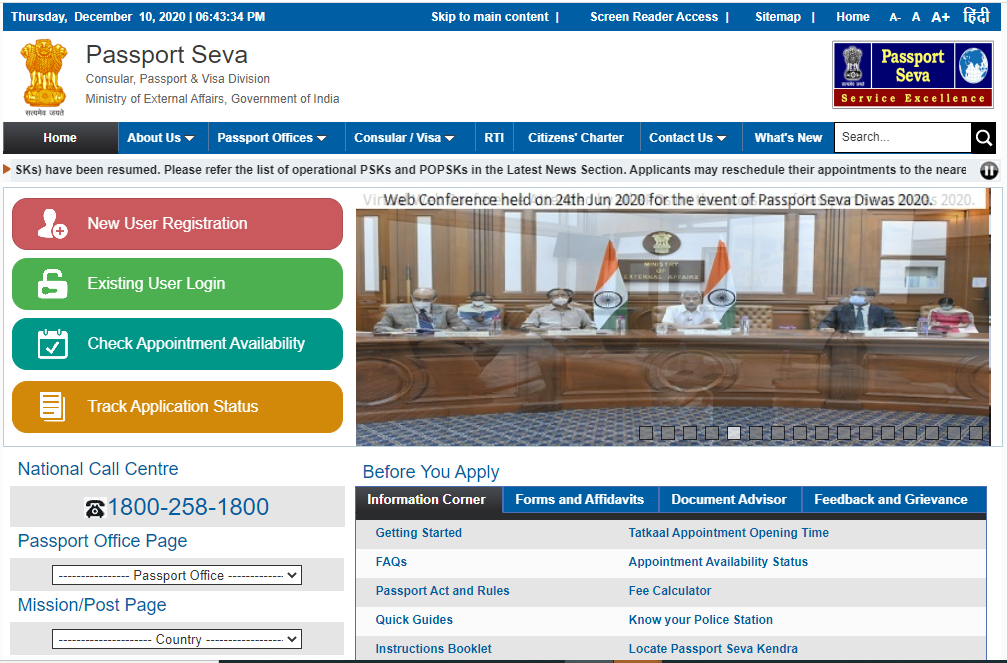Open the Fee Calculator link

click(x=670, y=590)
